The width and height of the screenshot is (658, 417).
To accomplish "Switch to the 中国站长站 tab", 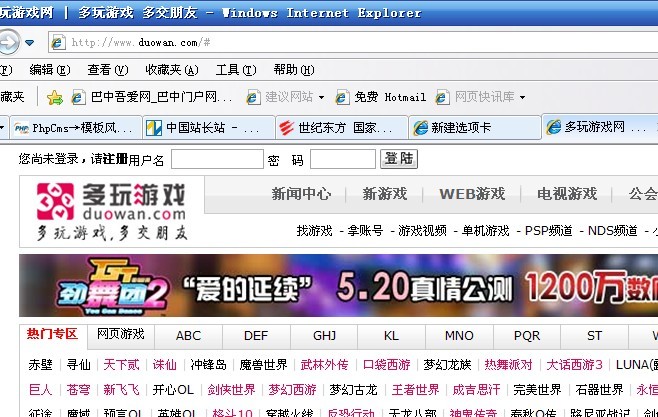I will (x=209, y=128).
